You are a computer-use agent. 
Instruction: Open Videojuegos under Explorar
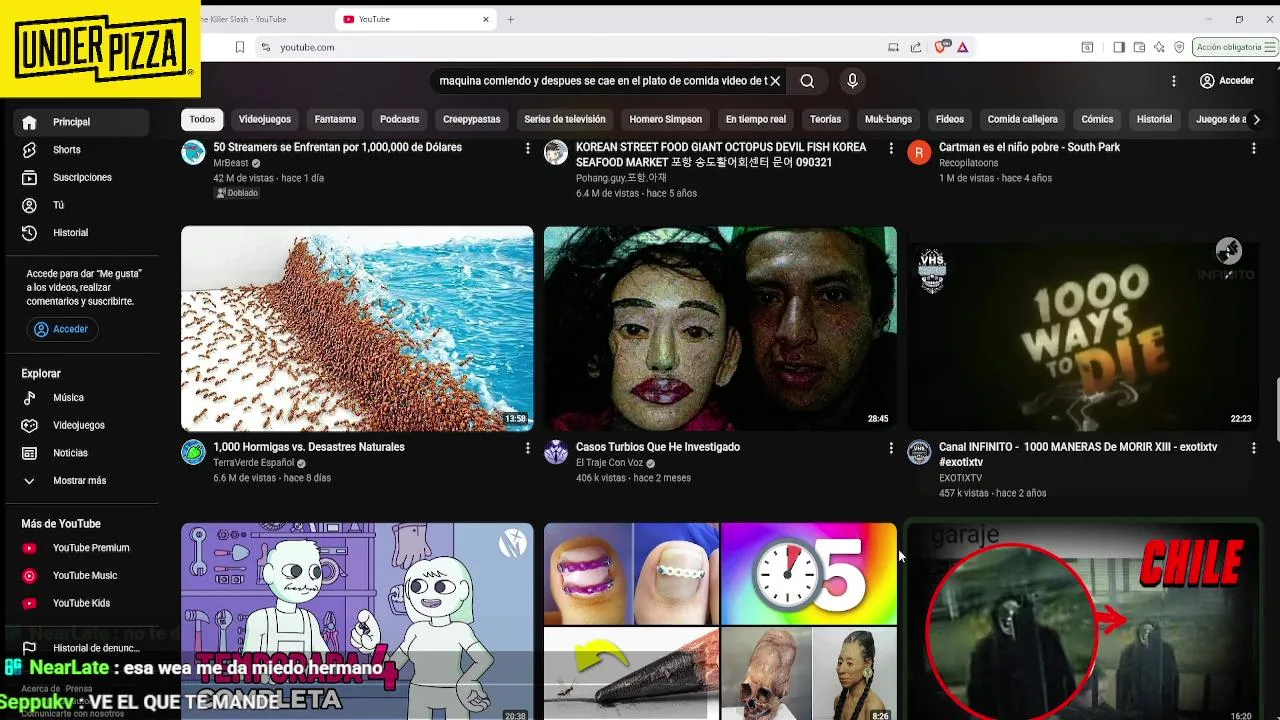(80, 425)
